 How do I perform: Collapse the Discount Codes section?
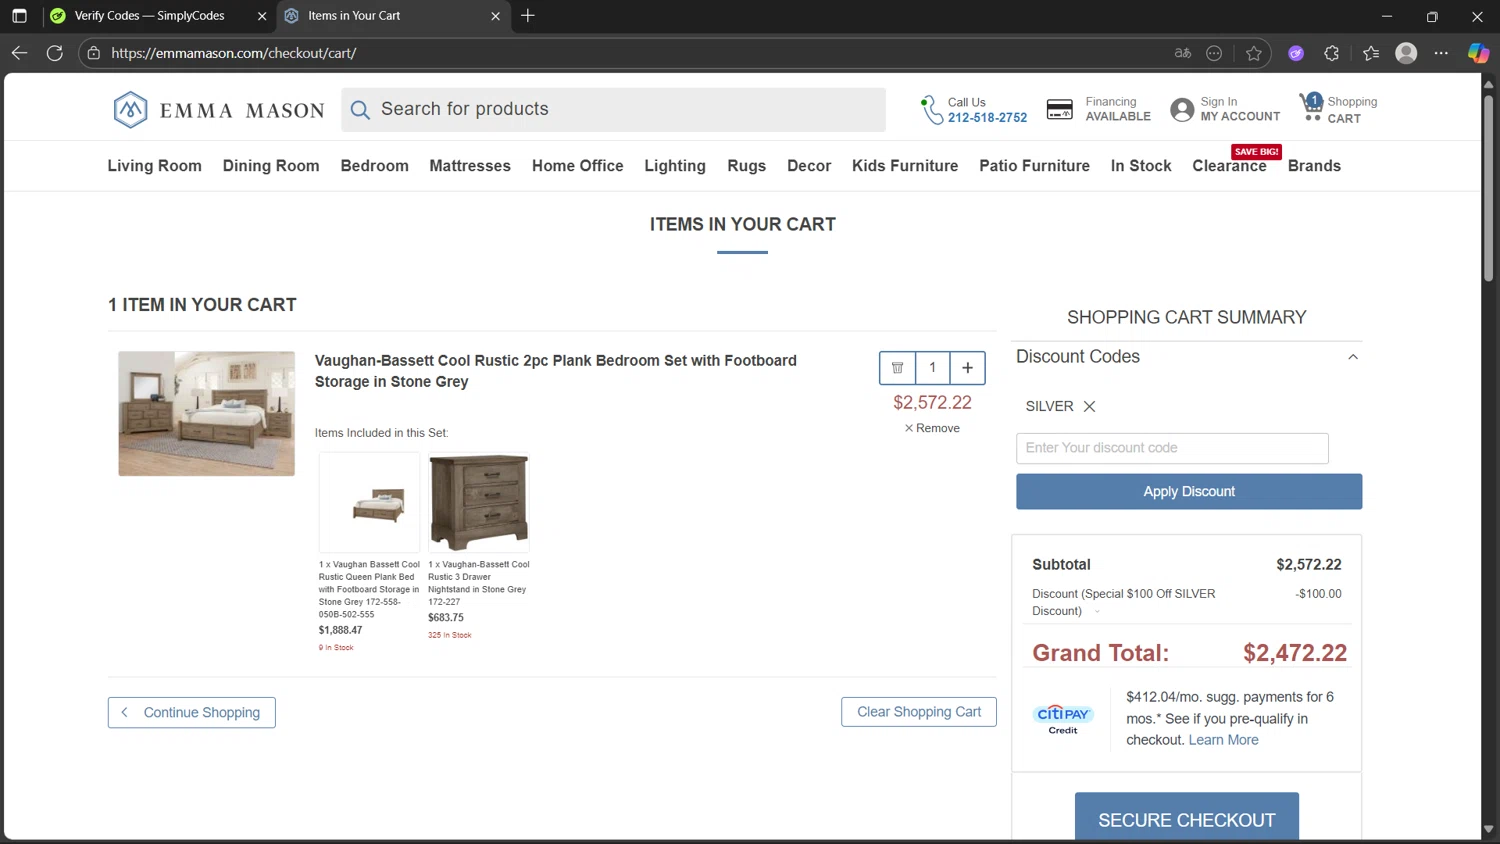coord(1352,357)
